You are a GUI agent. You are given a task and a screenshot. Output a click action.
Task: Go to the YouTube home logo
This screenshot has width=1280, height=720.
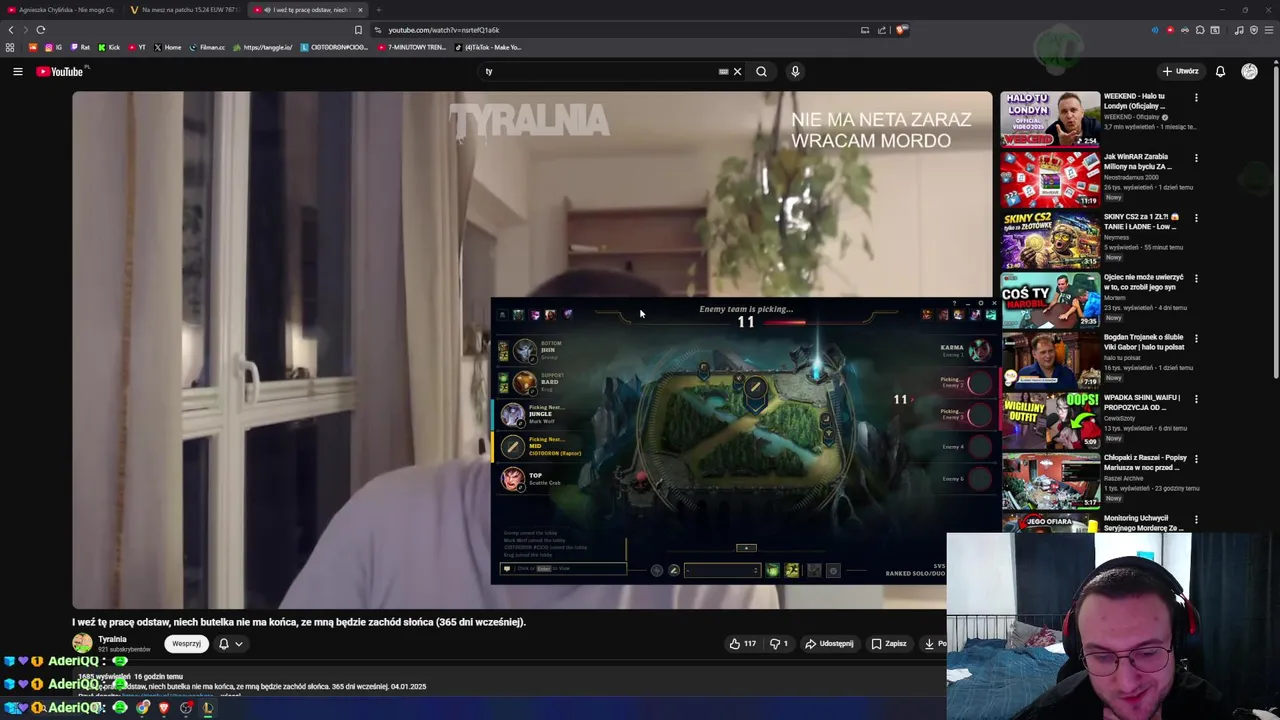pyautogui.click(x=60, y=71)
